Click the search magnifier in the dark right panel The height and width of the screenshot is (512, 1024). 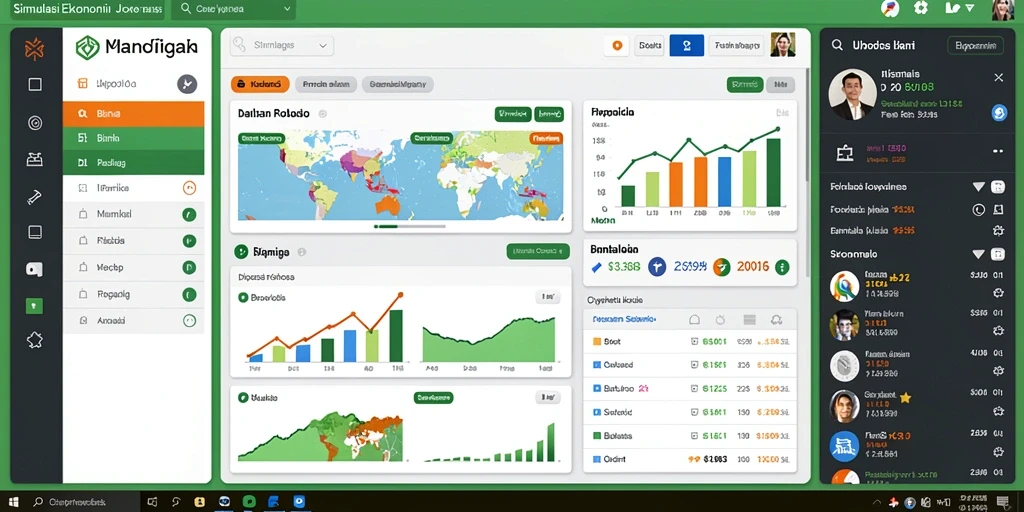[x=837, y=45]
